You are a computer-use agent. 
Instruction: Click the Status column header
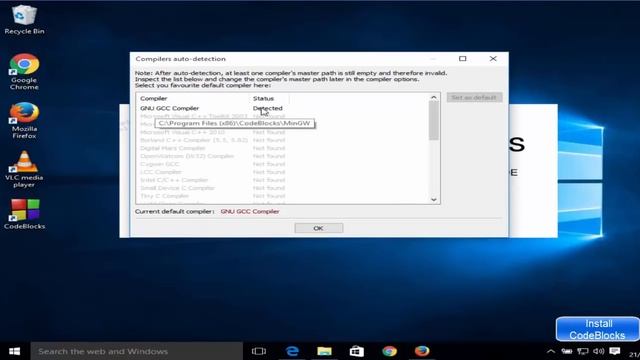tap(269, 98)
